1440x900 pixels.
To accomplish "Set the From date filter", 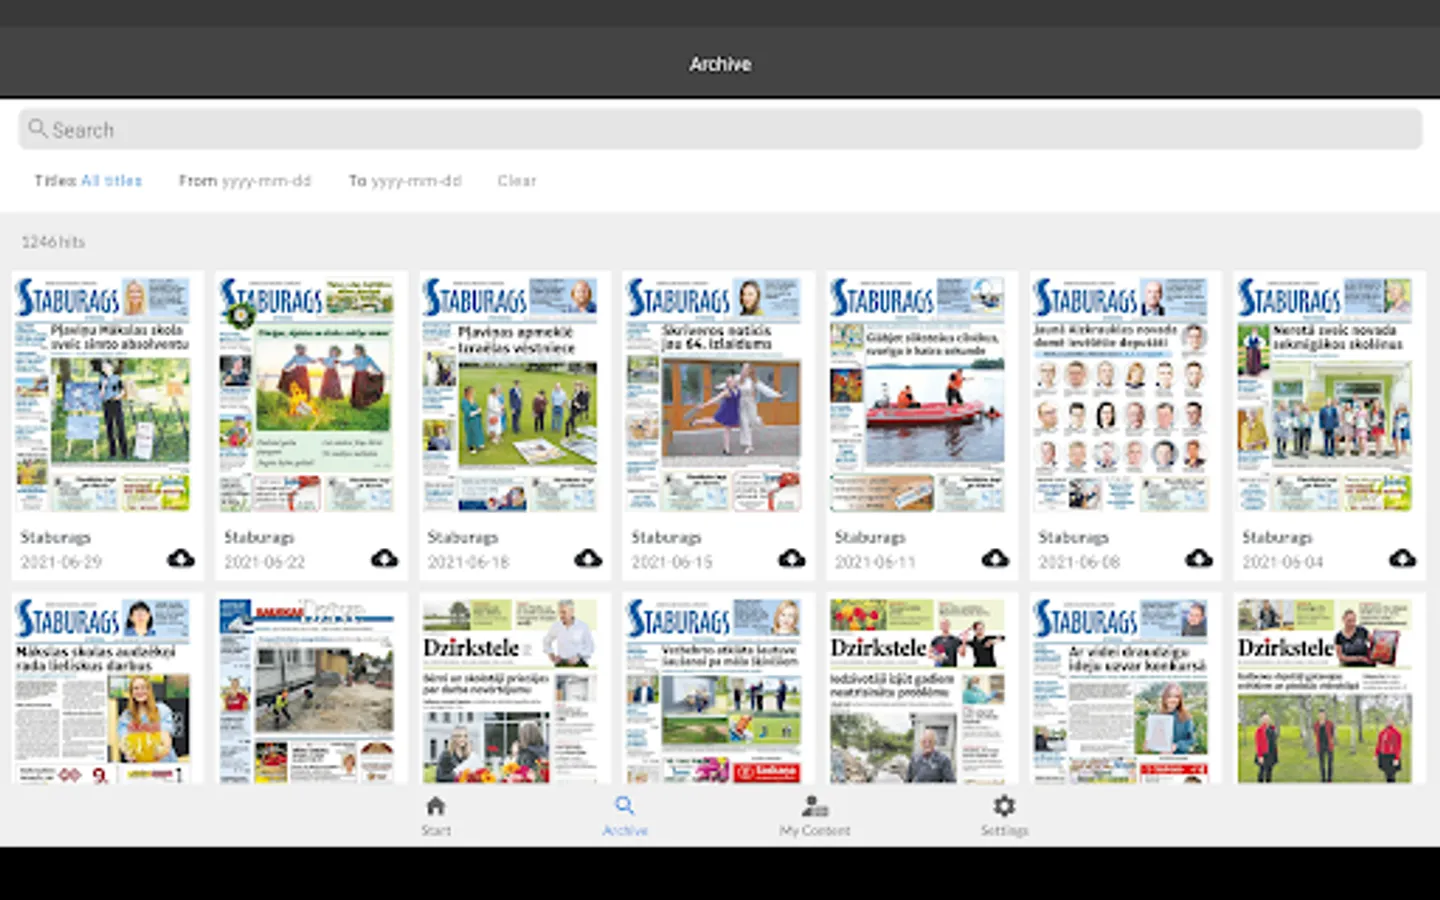I will 245,181.
